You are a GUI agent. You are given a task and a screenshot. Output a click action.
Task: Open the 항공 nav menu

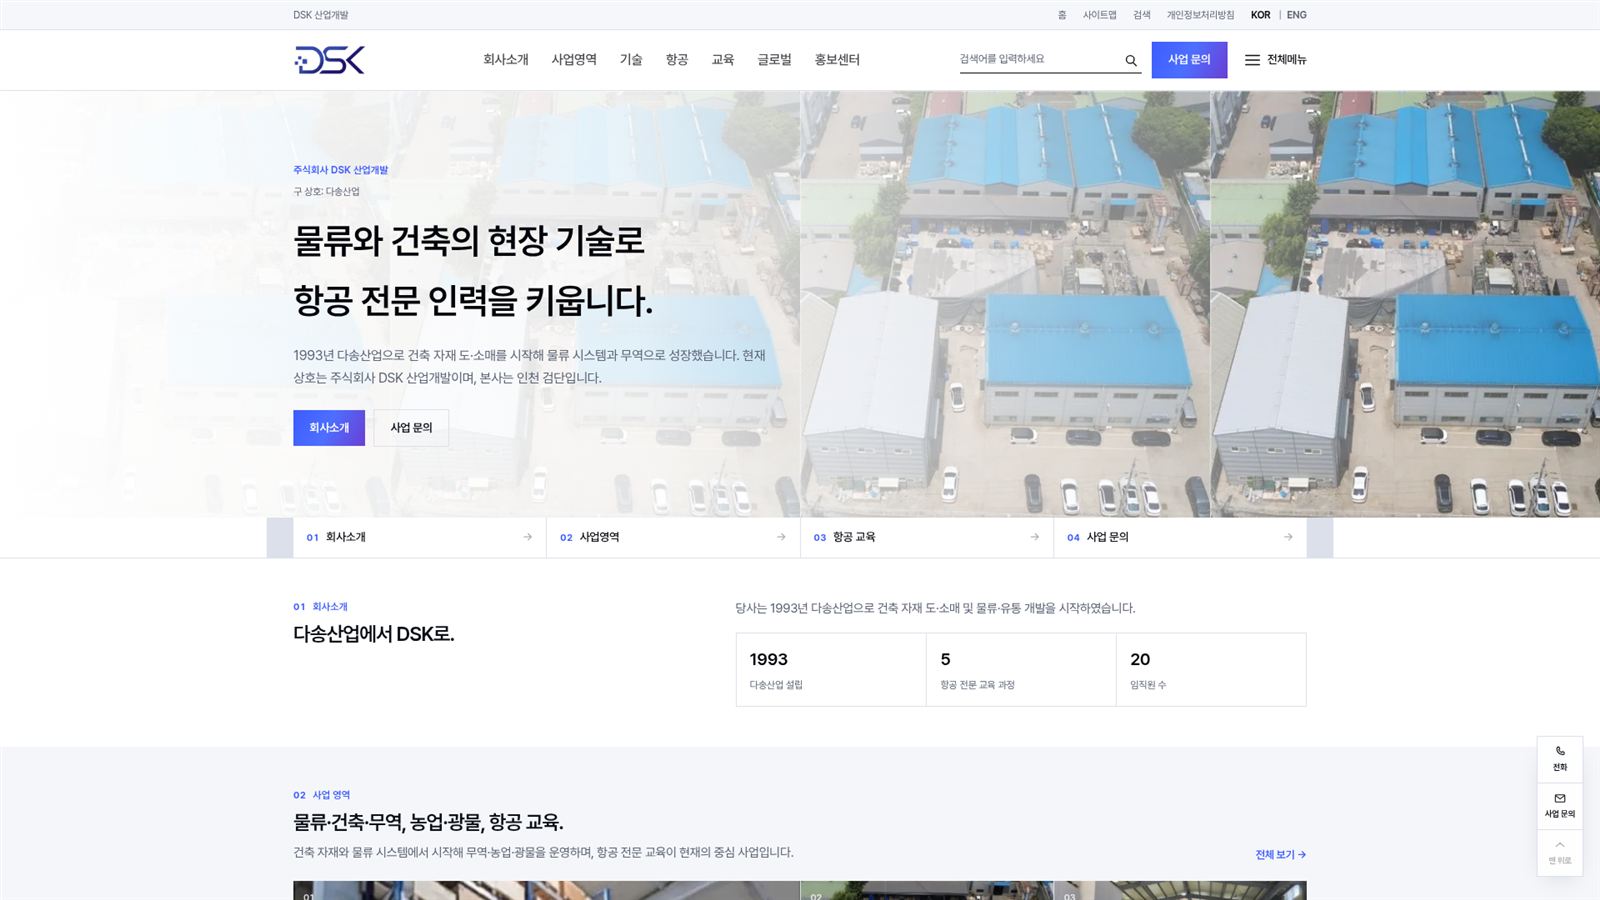(677, 60)
